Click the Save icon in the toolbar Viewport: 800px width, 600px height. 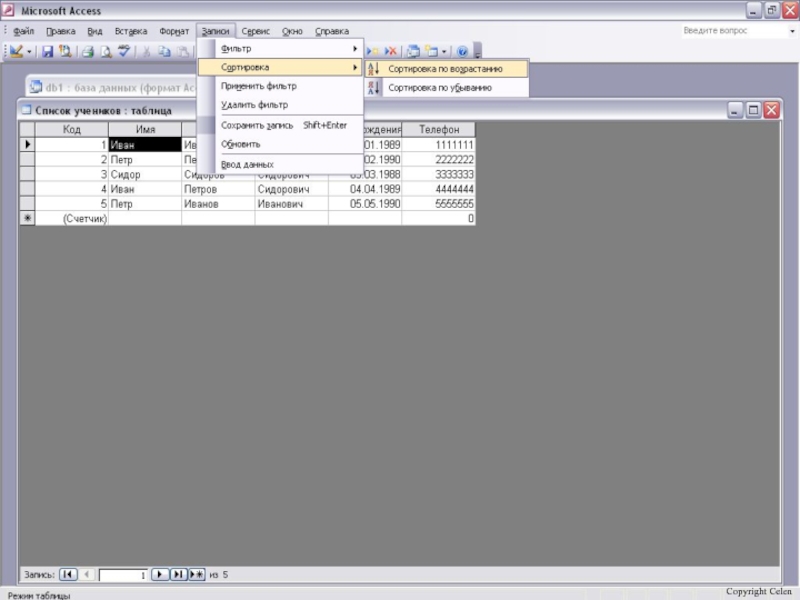tap(47, 51)
